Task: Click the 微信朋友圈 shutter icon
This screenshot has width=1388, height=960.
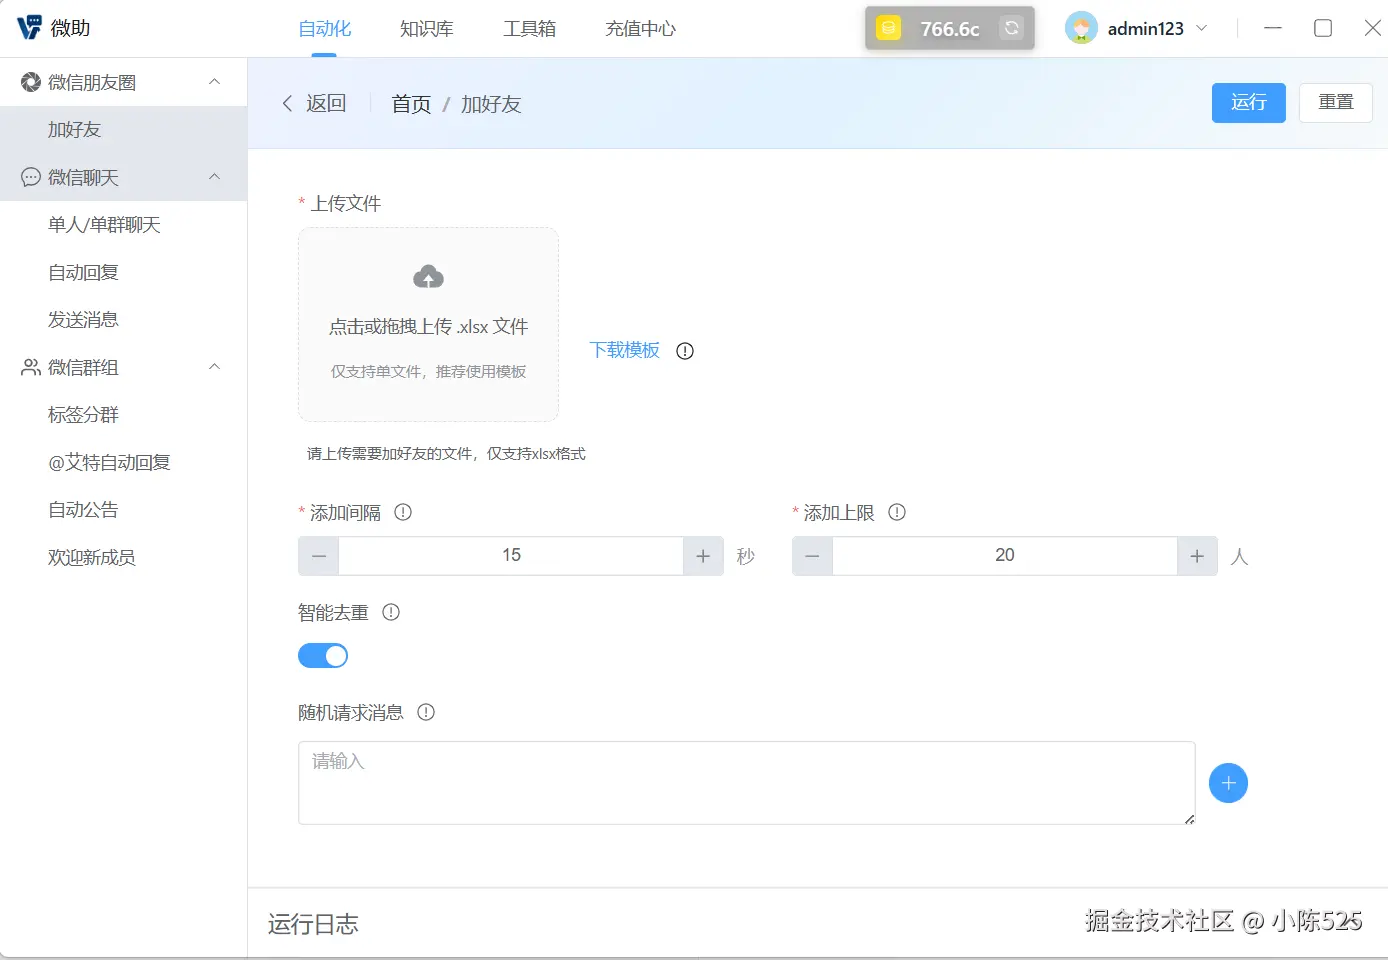Action: click(x=31, y=82)
